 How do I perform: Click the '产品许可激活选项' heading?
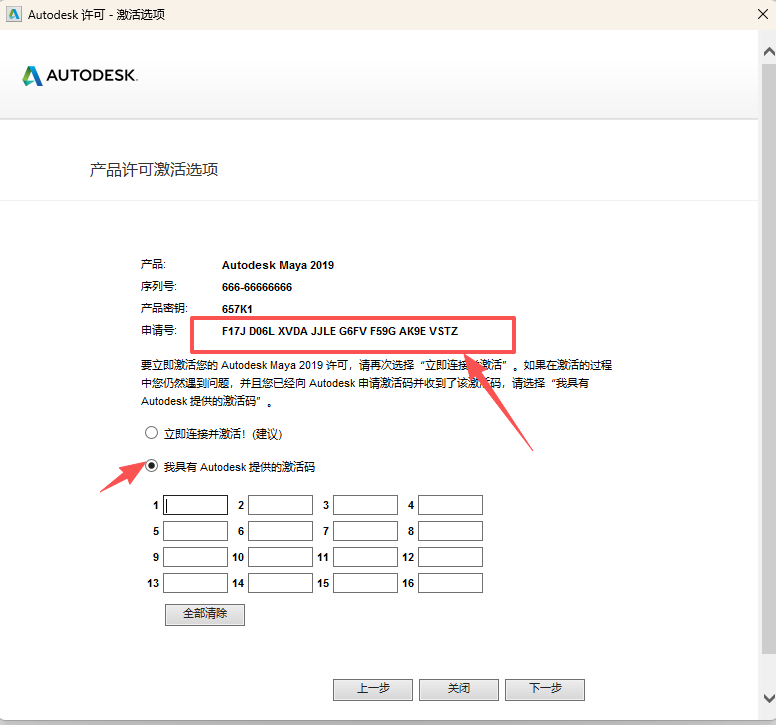point(154,170)
